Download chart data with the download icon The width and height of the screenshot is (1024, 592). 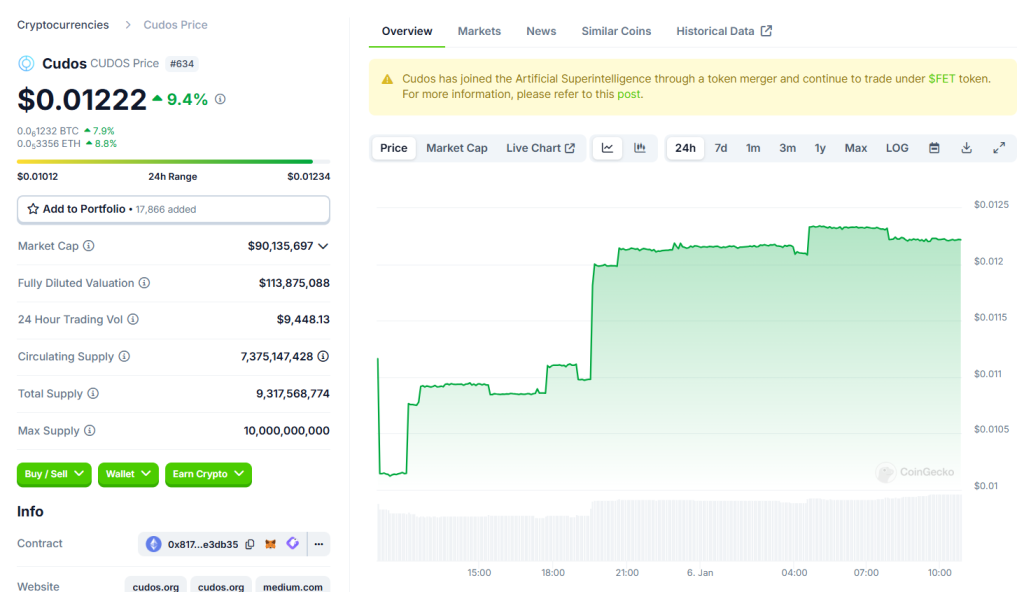966,148
